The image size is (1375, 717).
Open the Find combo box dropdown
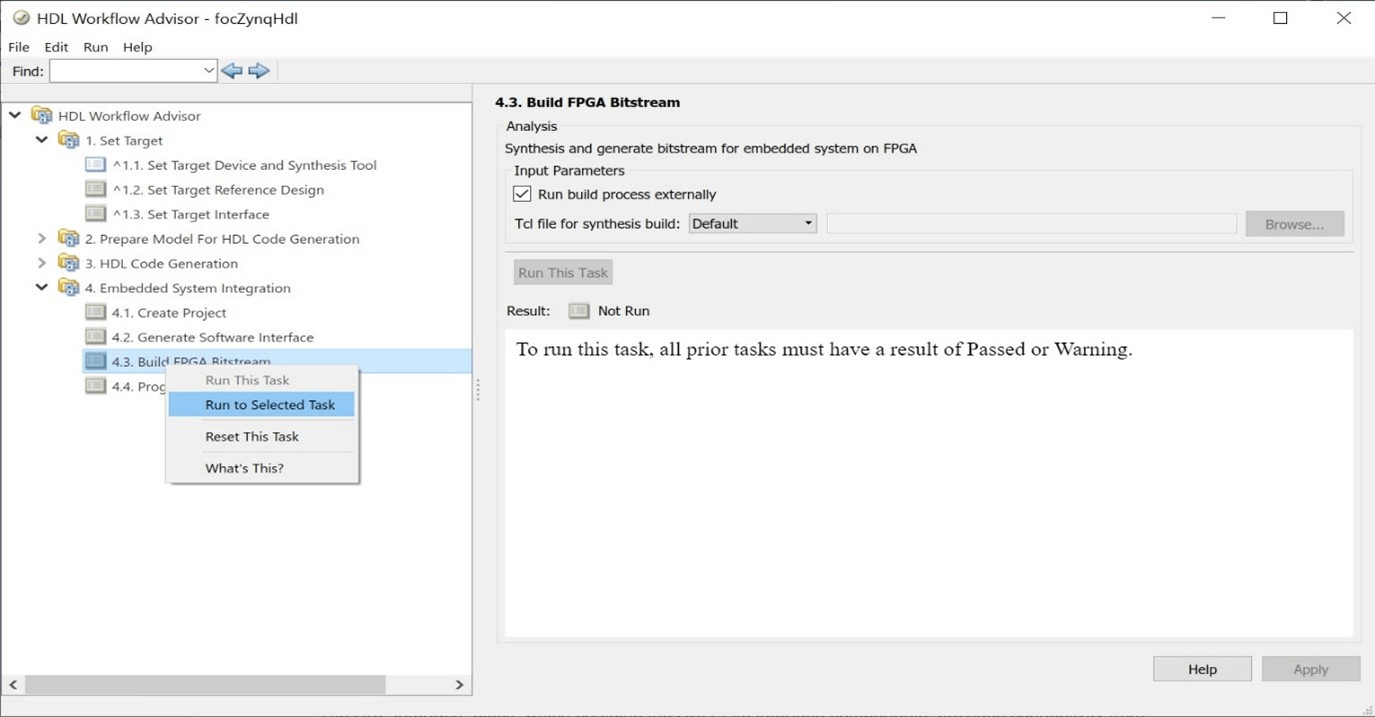pos(209,71)
